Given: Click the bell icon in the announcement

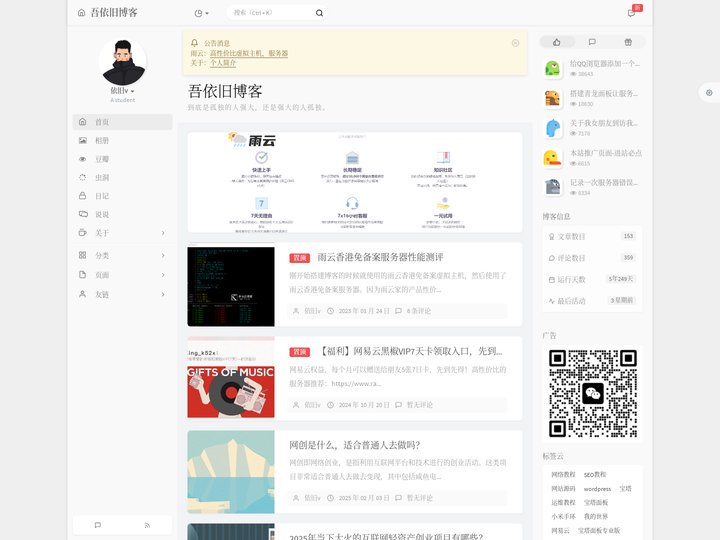Looking at the screenshot, I should pos(194,43).
